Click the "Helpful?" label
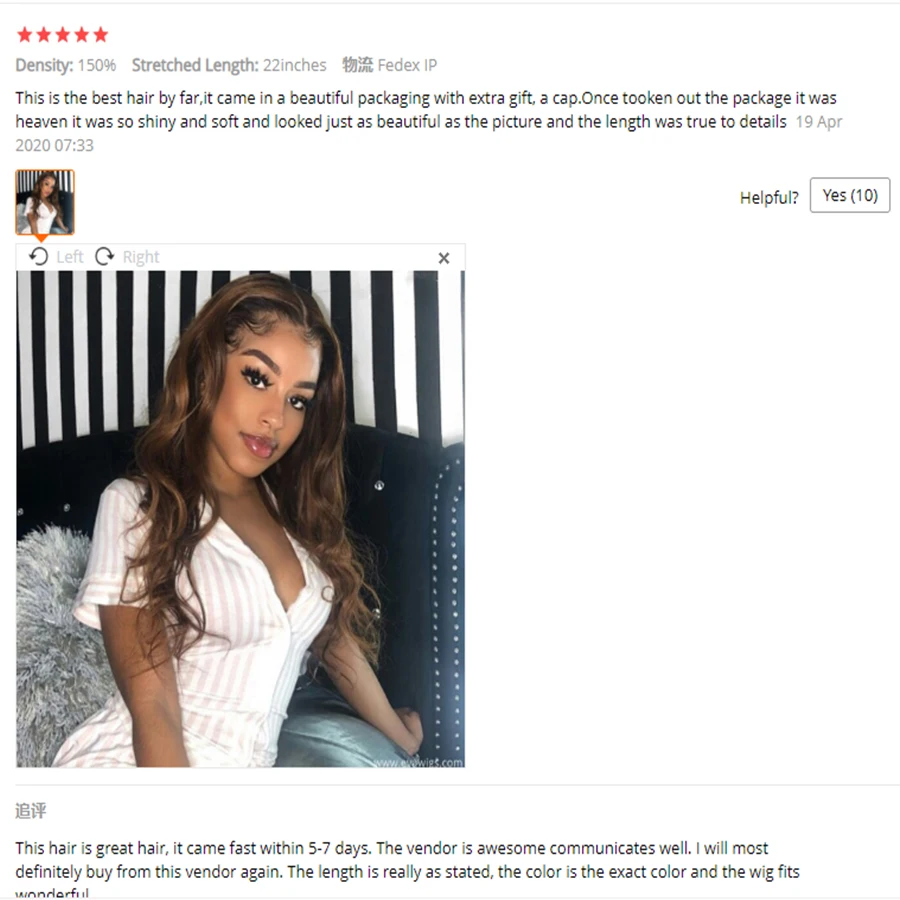Screen dimensions: 900x900 point(769,198)
